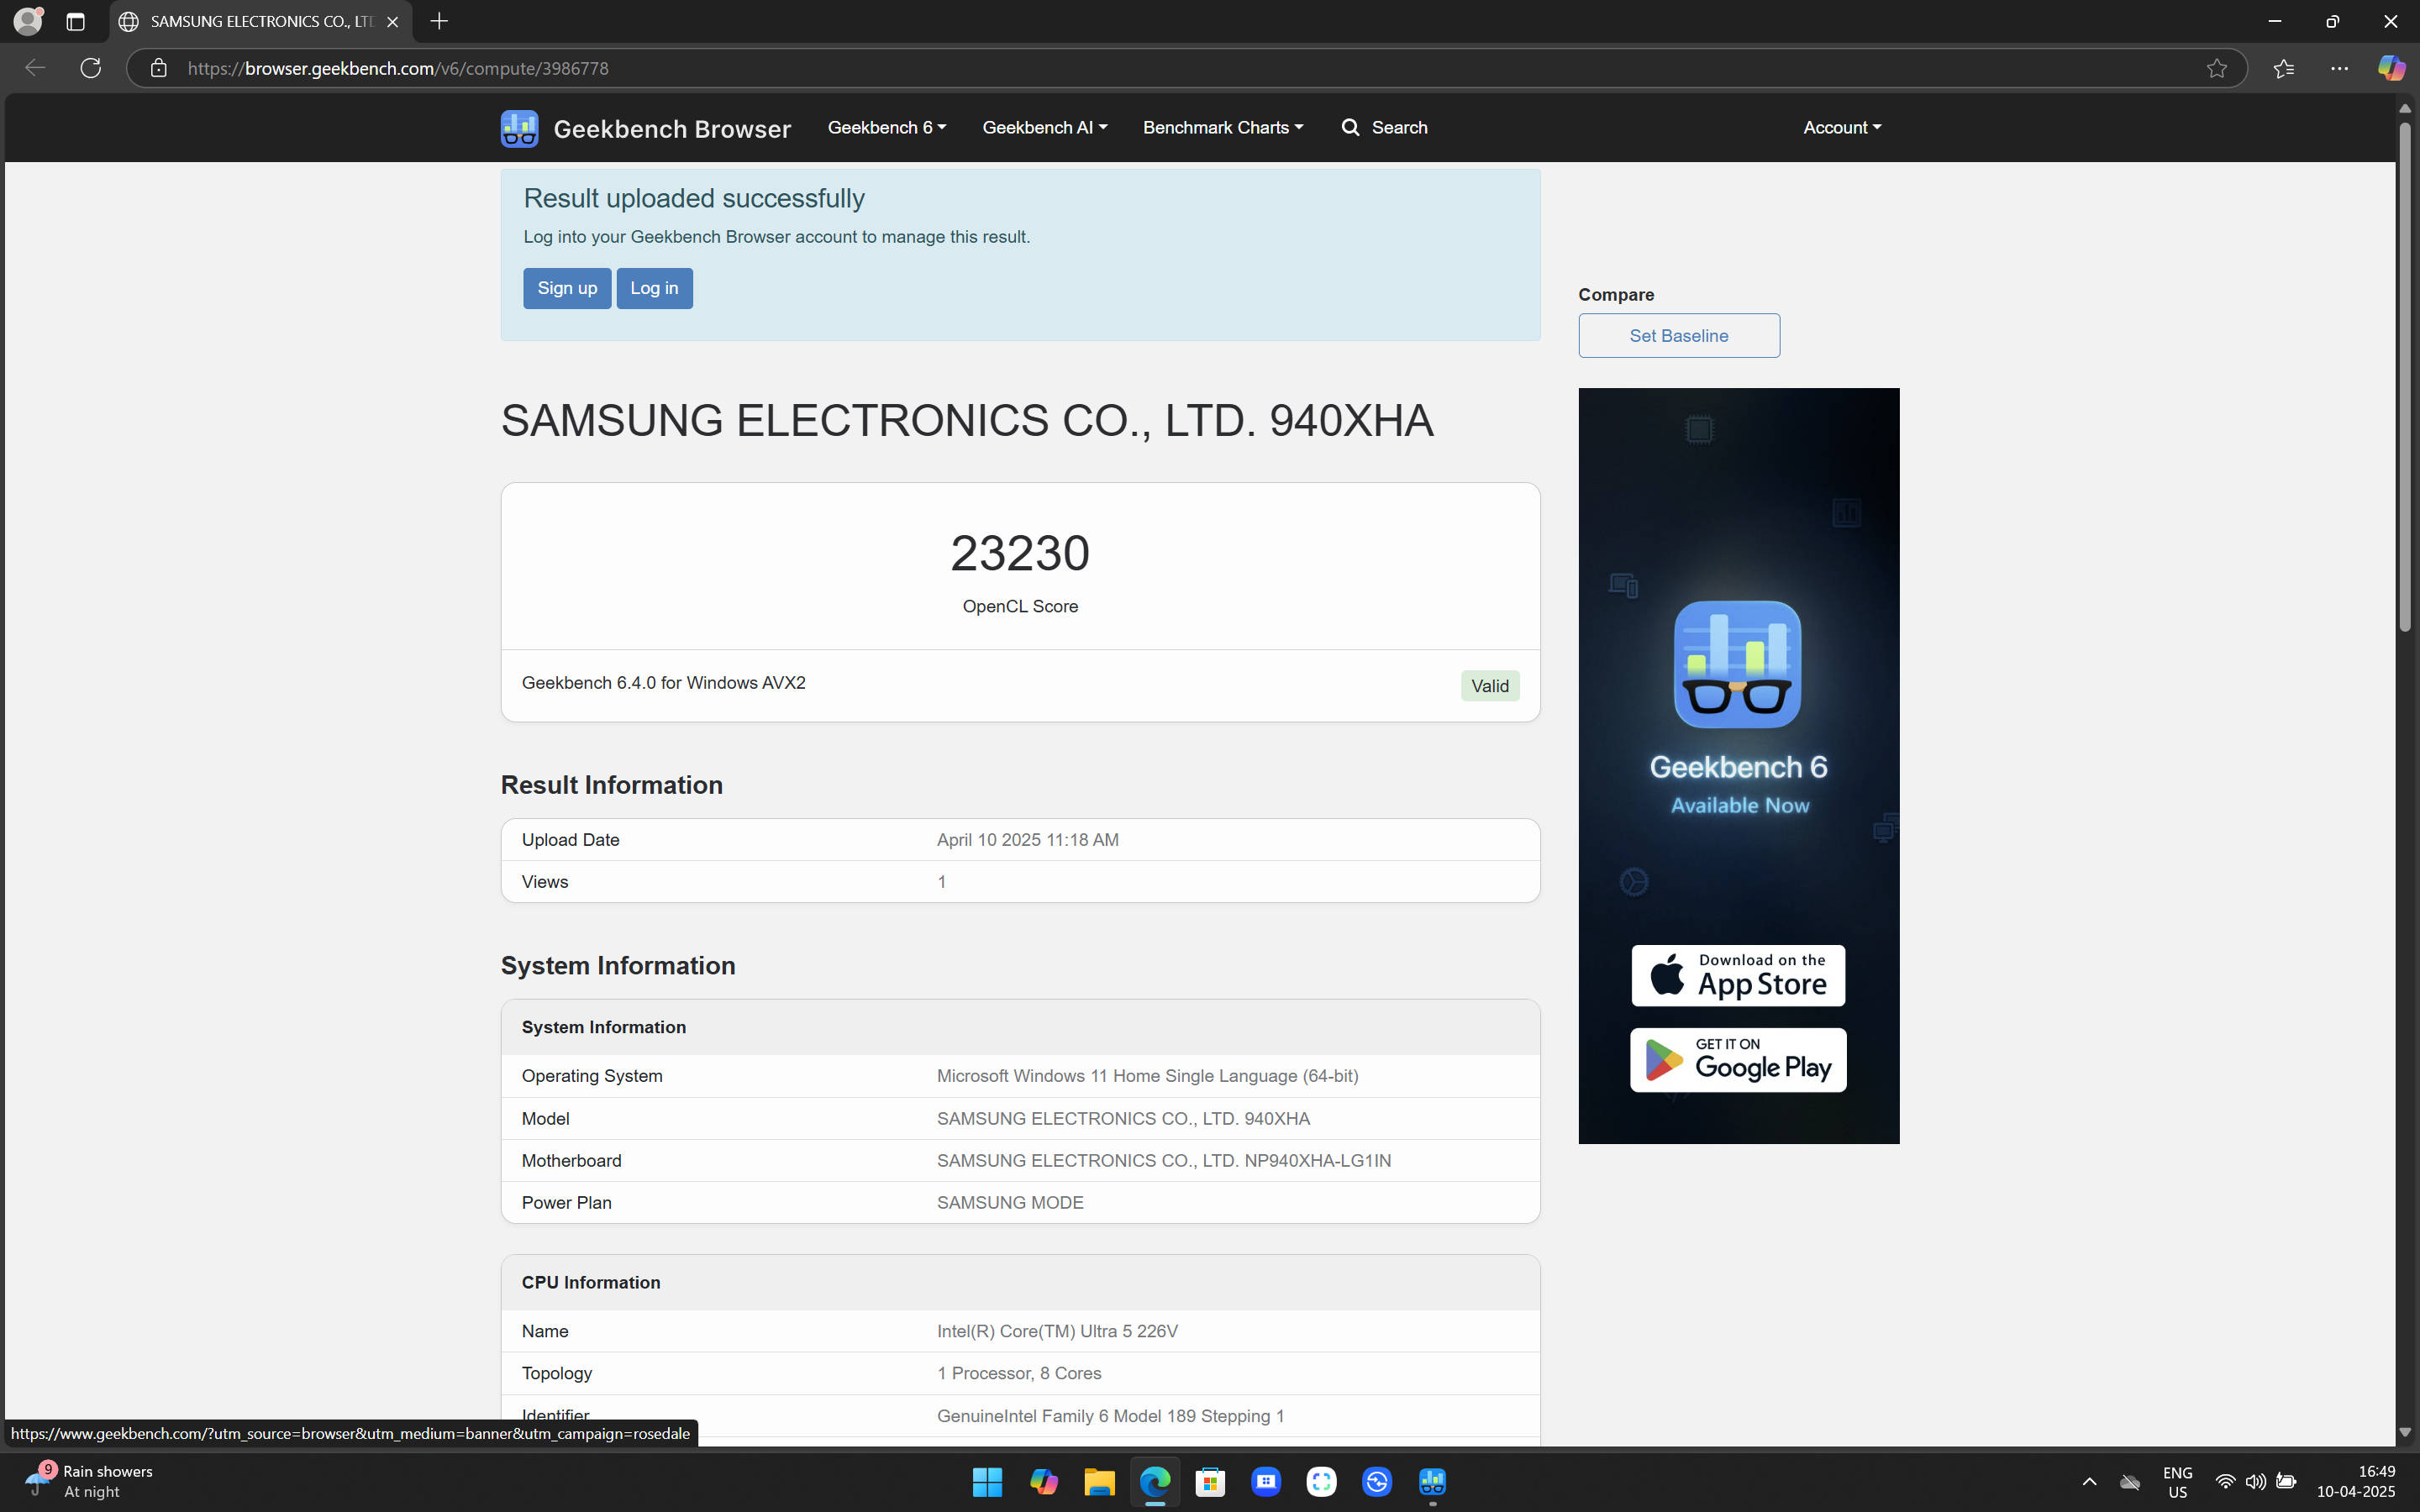2420x1512 pixels.
Task: Click the Geekbench Browser logo icon
Action: pos(519,128)
